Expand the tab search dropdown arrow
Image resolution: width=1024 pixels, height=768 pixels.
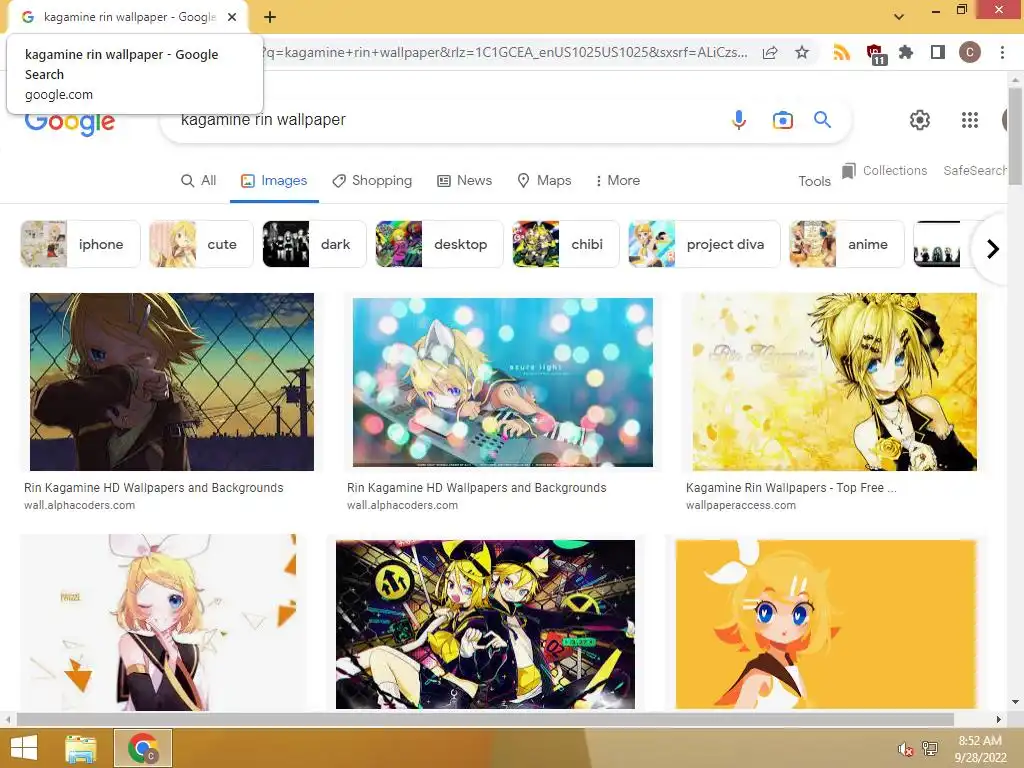click(x=899, y=17)
